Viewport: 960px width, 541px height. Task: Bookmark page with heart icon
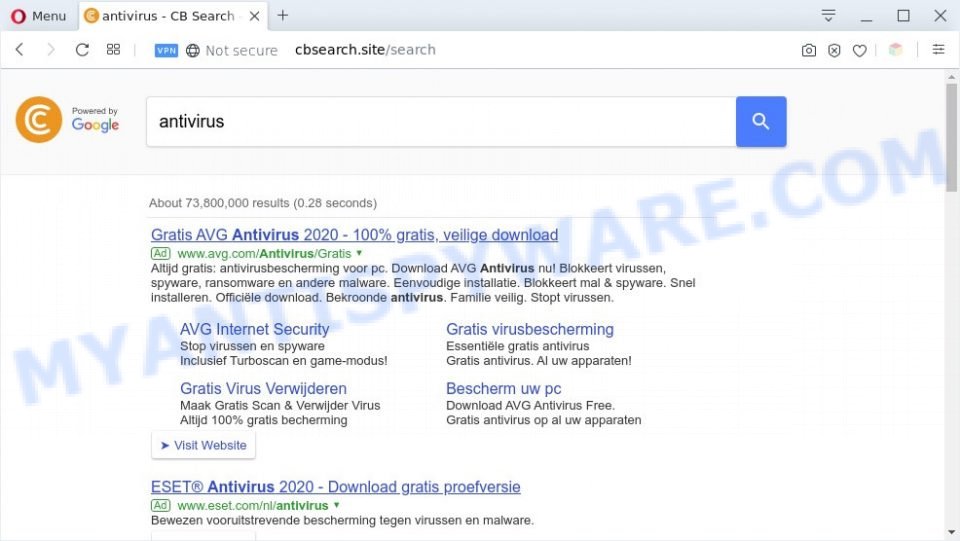point(860,50)
